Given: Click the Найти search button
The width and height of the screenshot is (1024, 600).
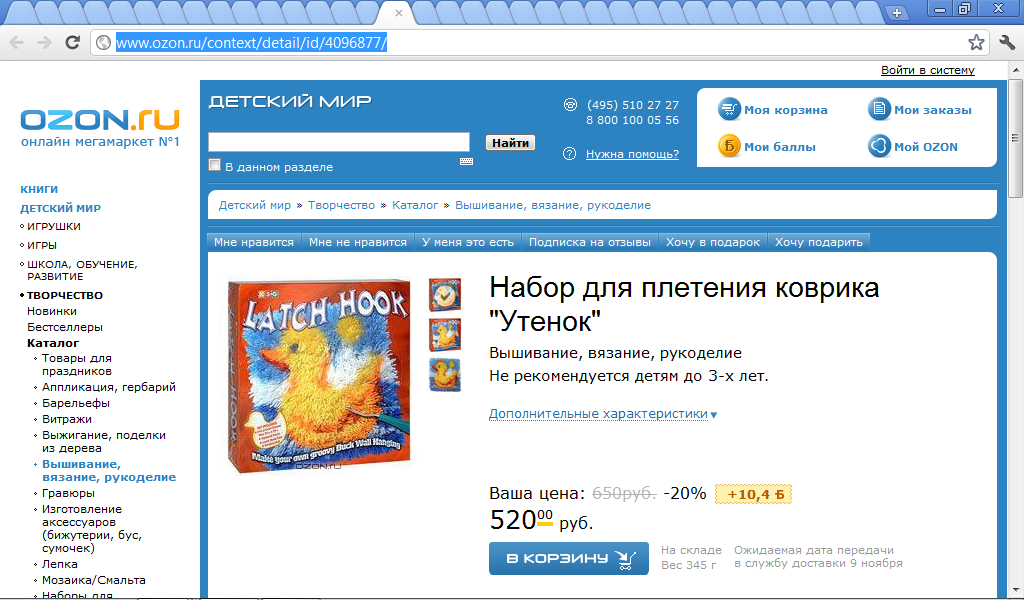Looking at the screenshot, I should pos(510,142).
